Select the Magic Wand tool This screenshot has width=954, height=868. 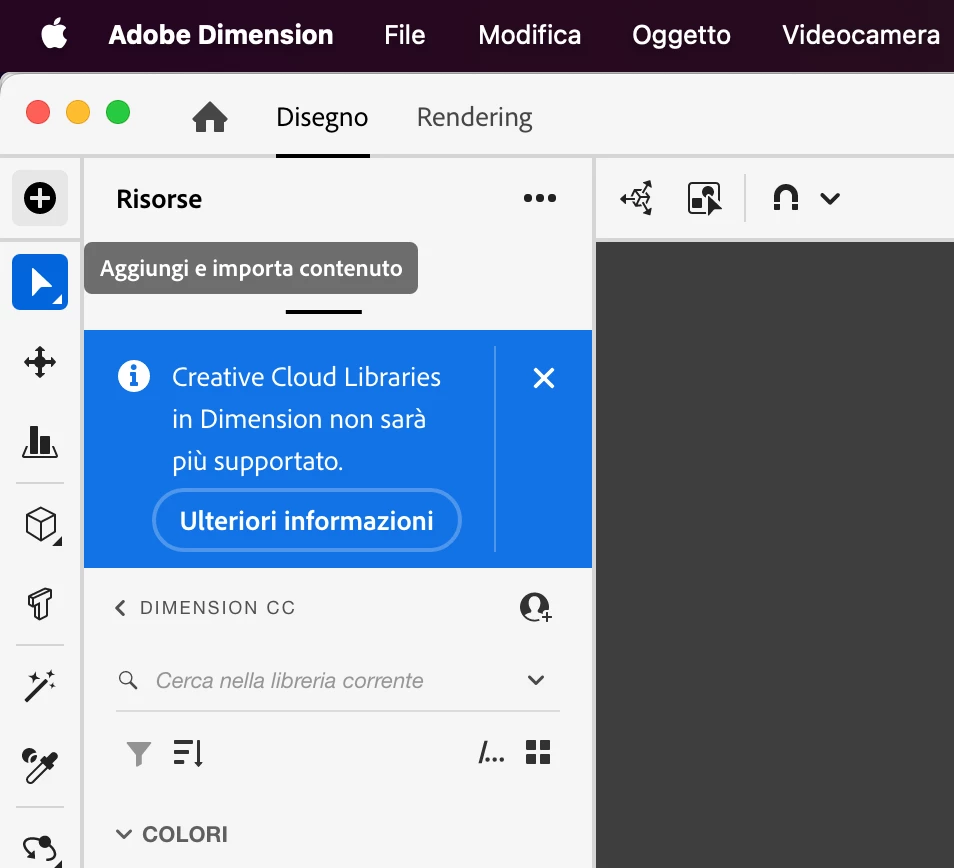(x=40, y=686)
